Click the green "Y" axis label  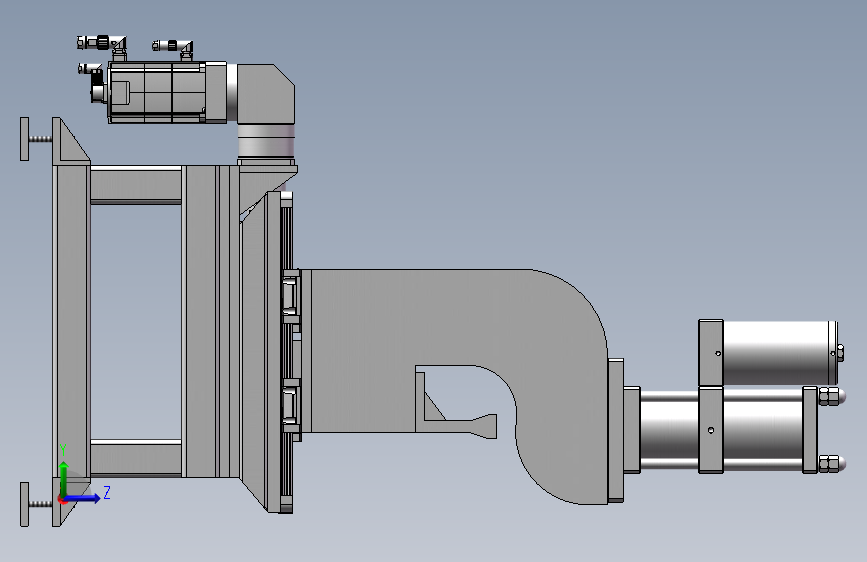[63, 450]
